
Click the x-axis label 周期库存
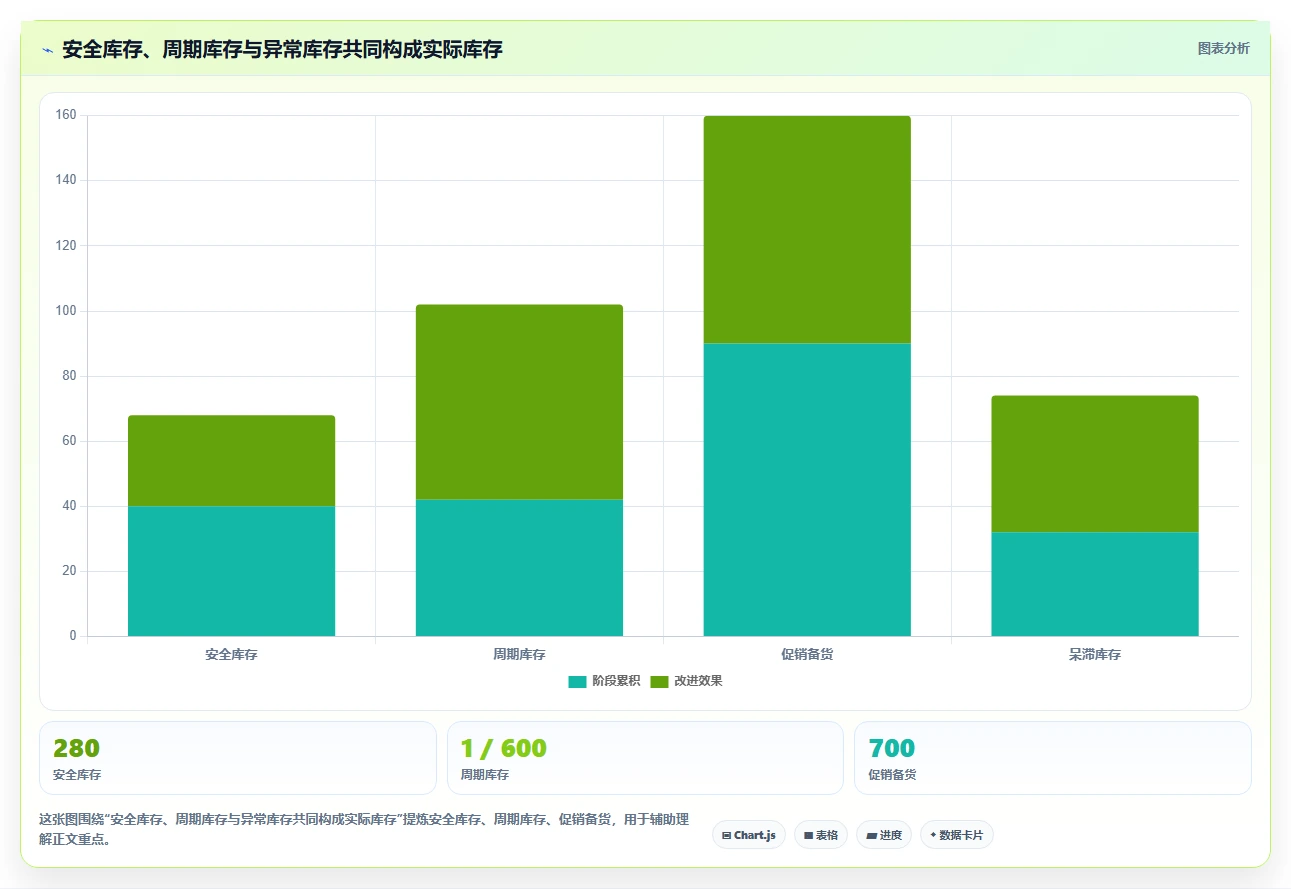coord(519,655)
